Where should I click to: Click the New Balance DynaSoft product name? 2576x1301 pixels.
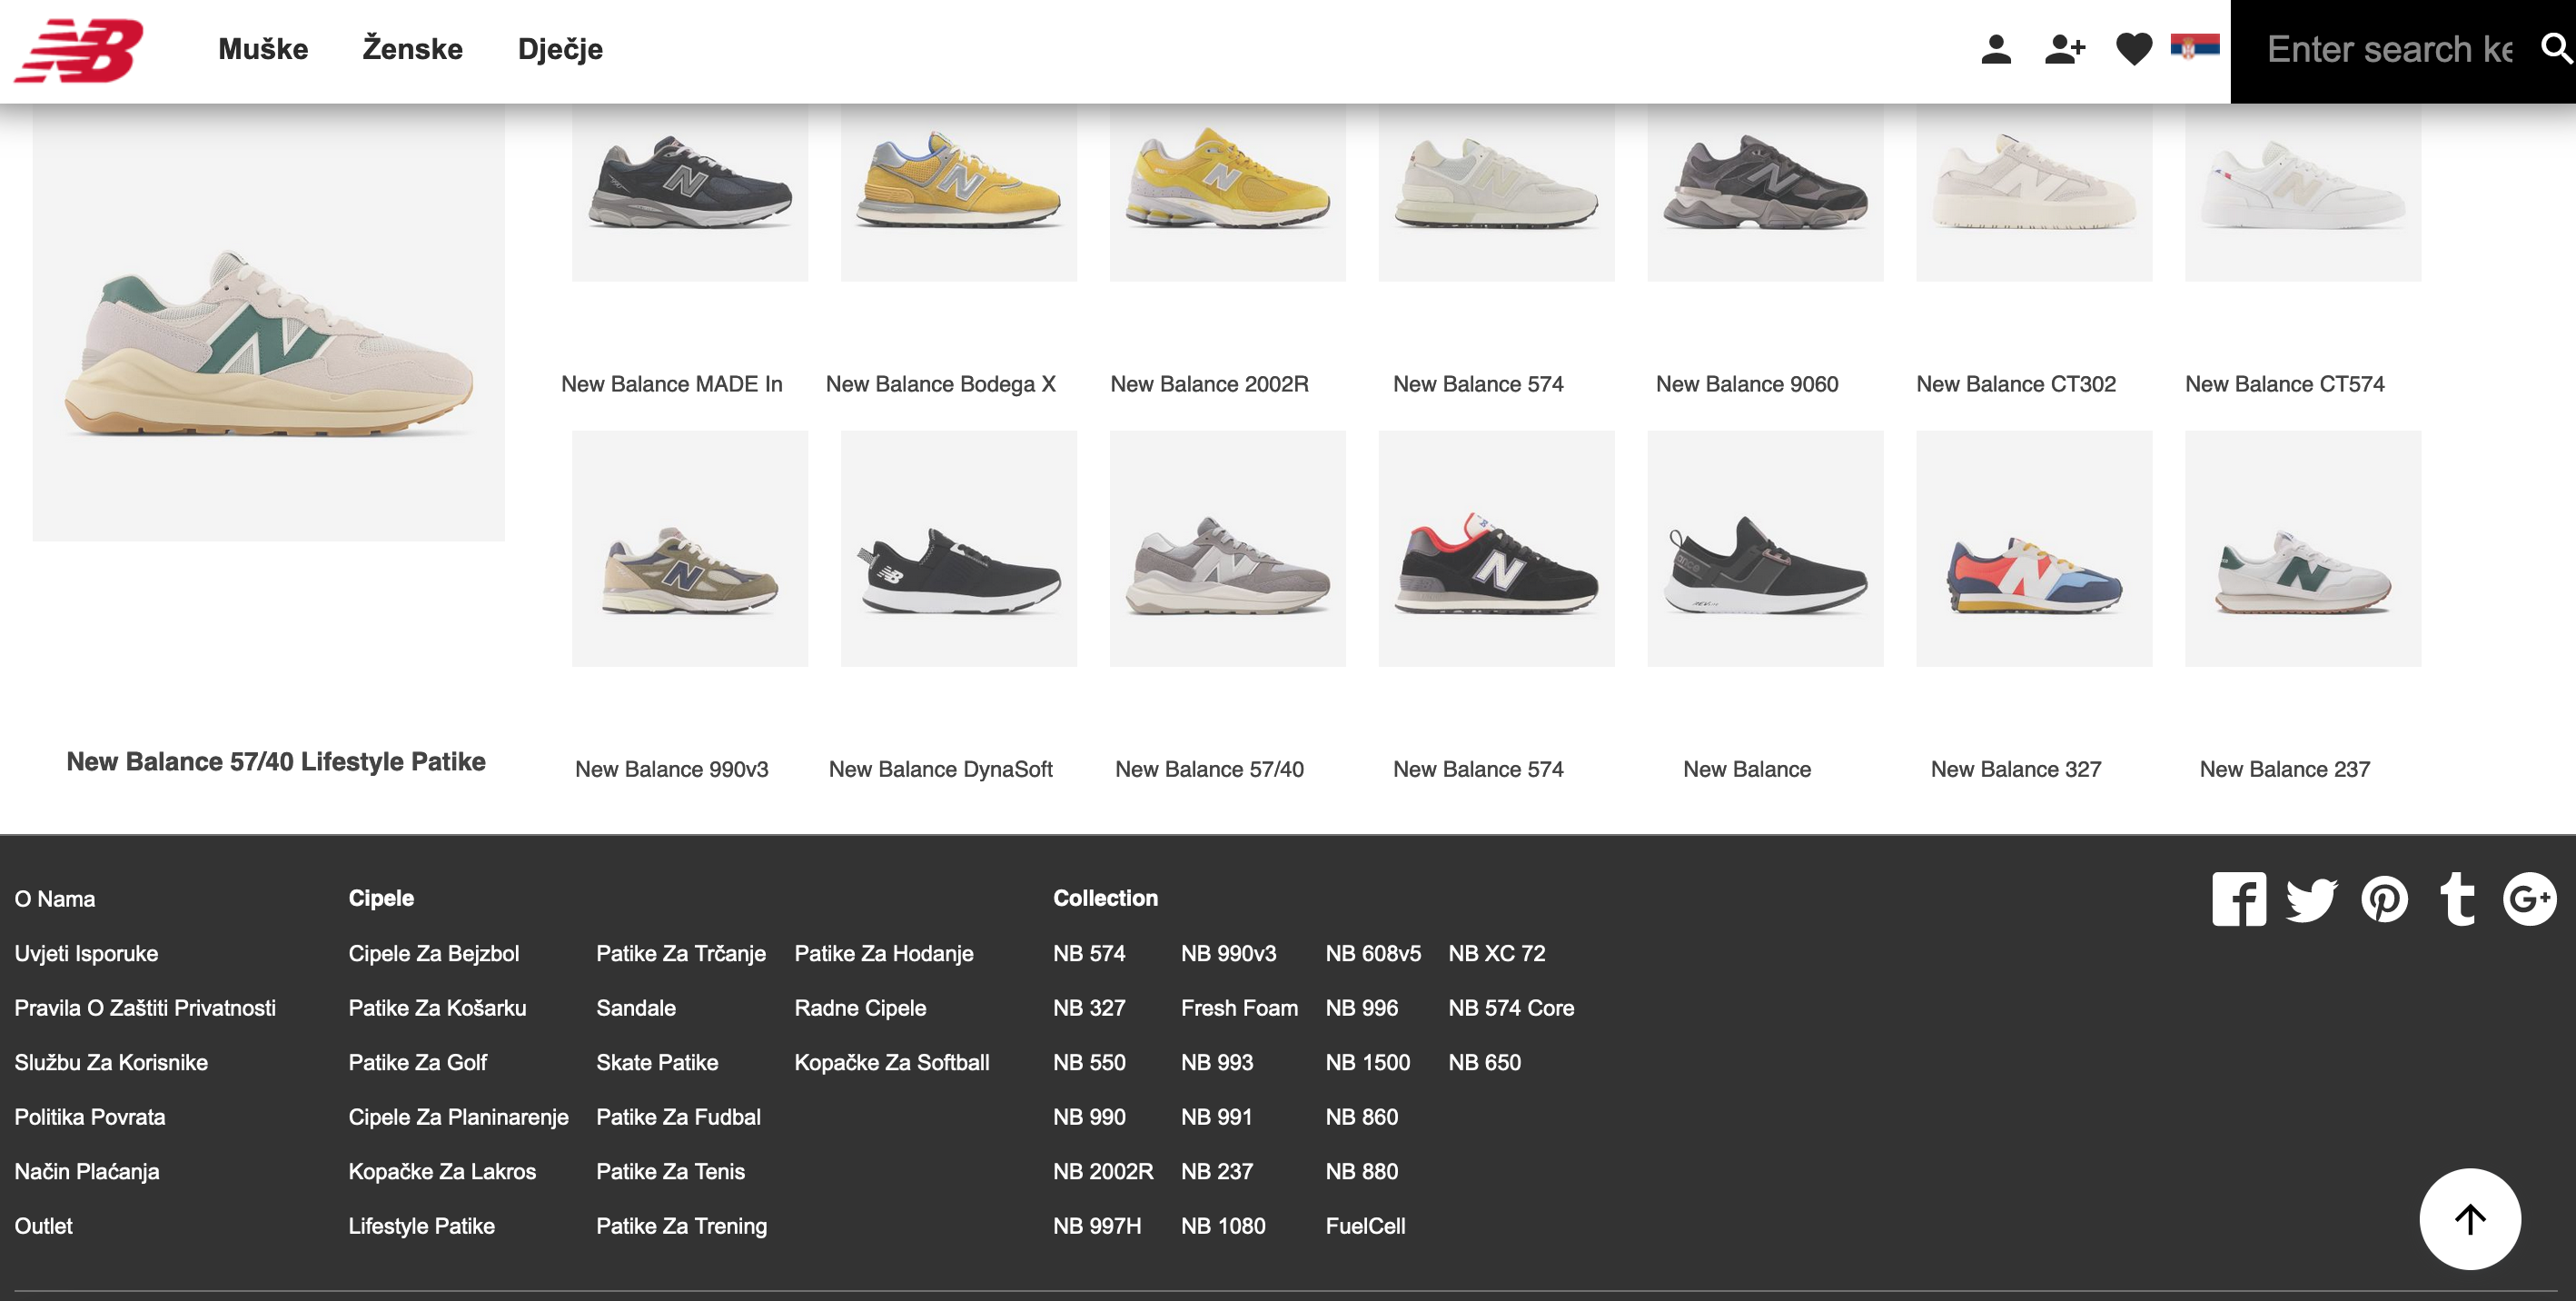click(940, 769)
